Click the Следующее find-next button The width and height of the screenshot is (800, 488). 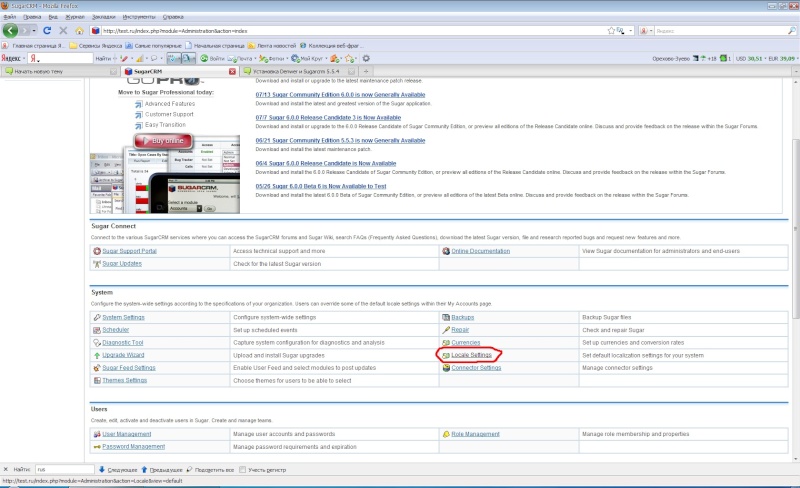point(118,470)
